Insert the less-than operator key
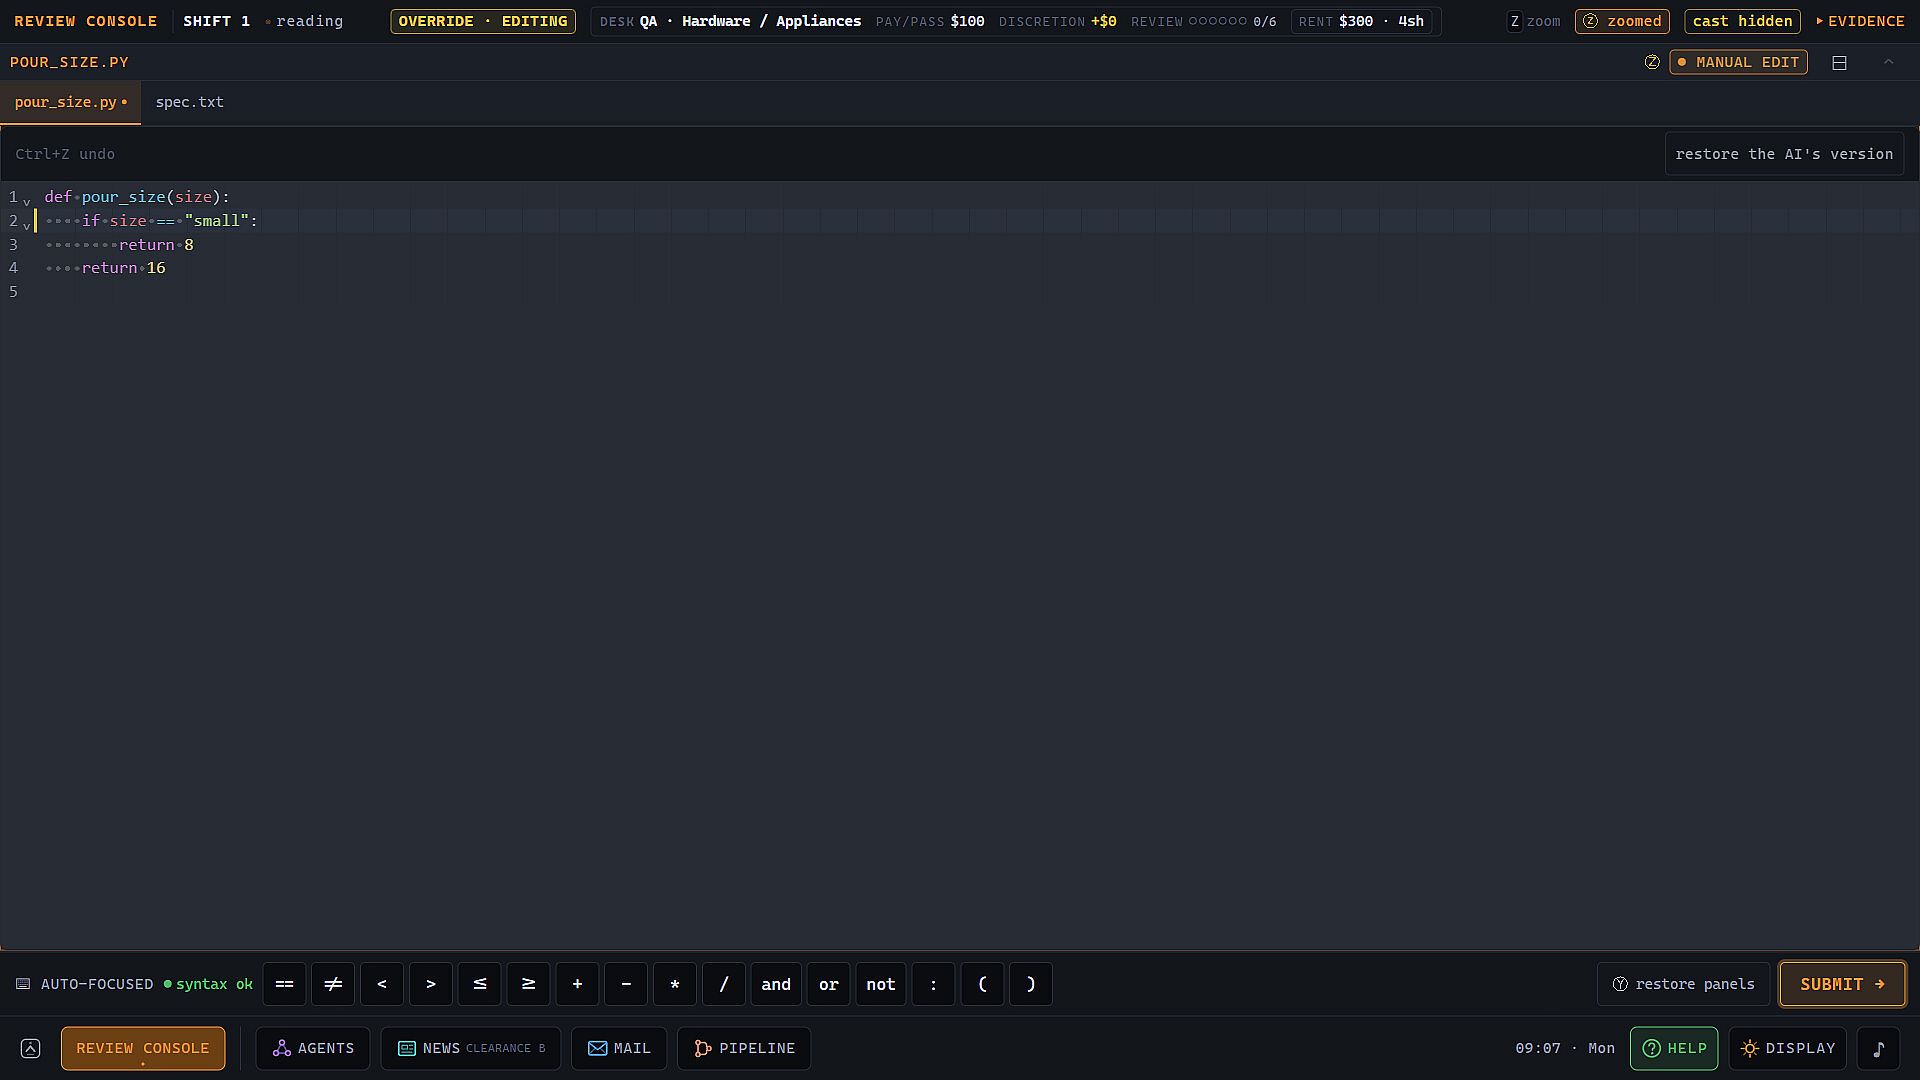Image resolution: width=1920 pixels, height=1080 pixels. tap(382, 984)
